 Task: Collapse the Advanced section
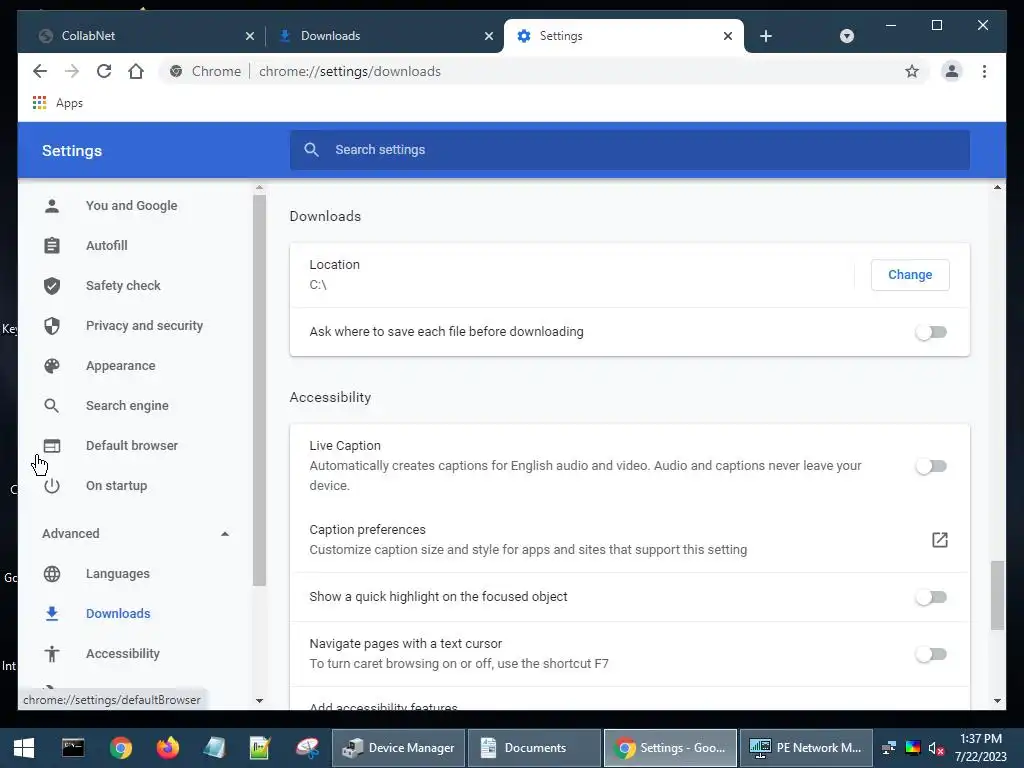(x=225, y=534)
